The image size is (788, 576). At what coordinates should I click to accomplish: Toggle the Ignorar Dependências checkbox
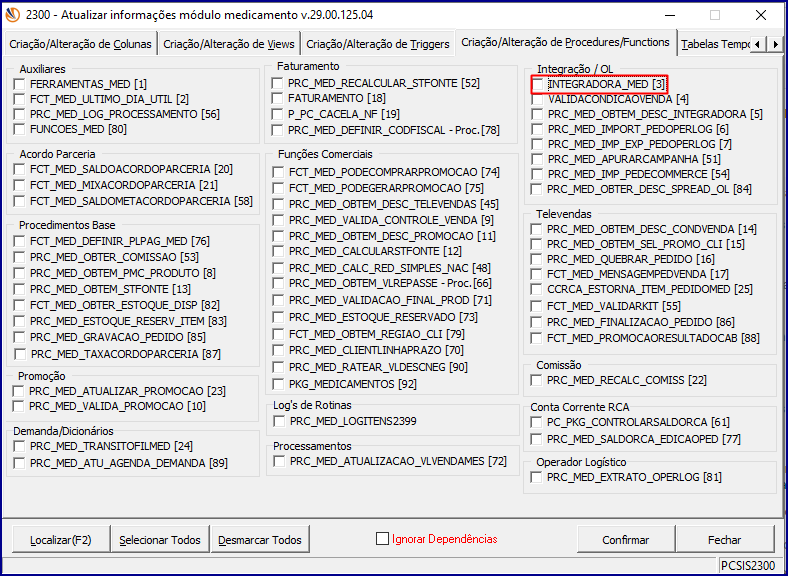[x=382, y=539]
